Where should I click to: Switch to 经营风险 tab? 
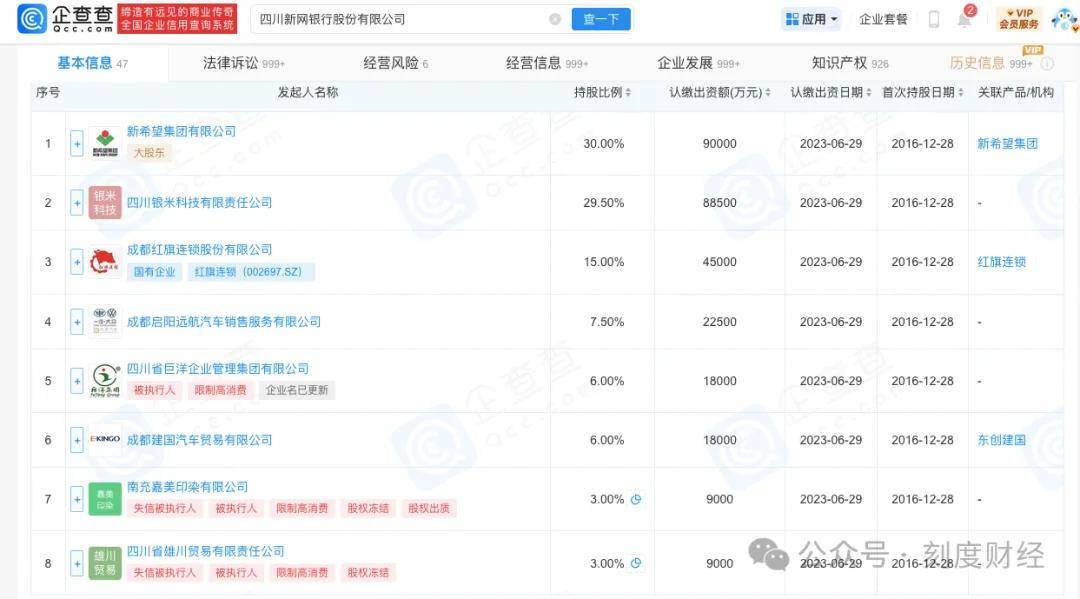point(396,63)
